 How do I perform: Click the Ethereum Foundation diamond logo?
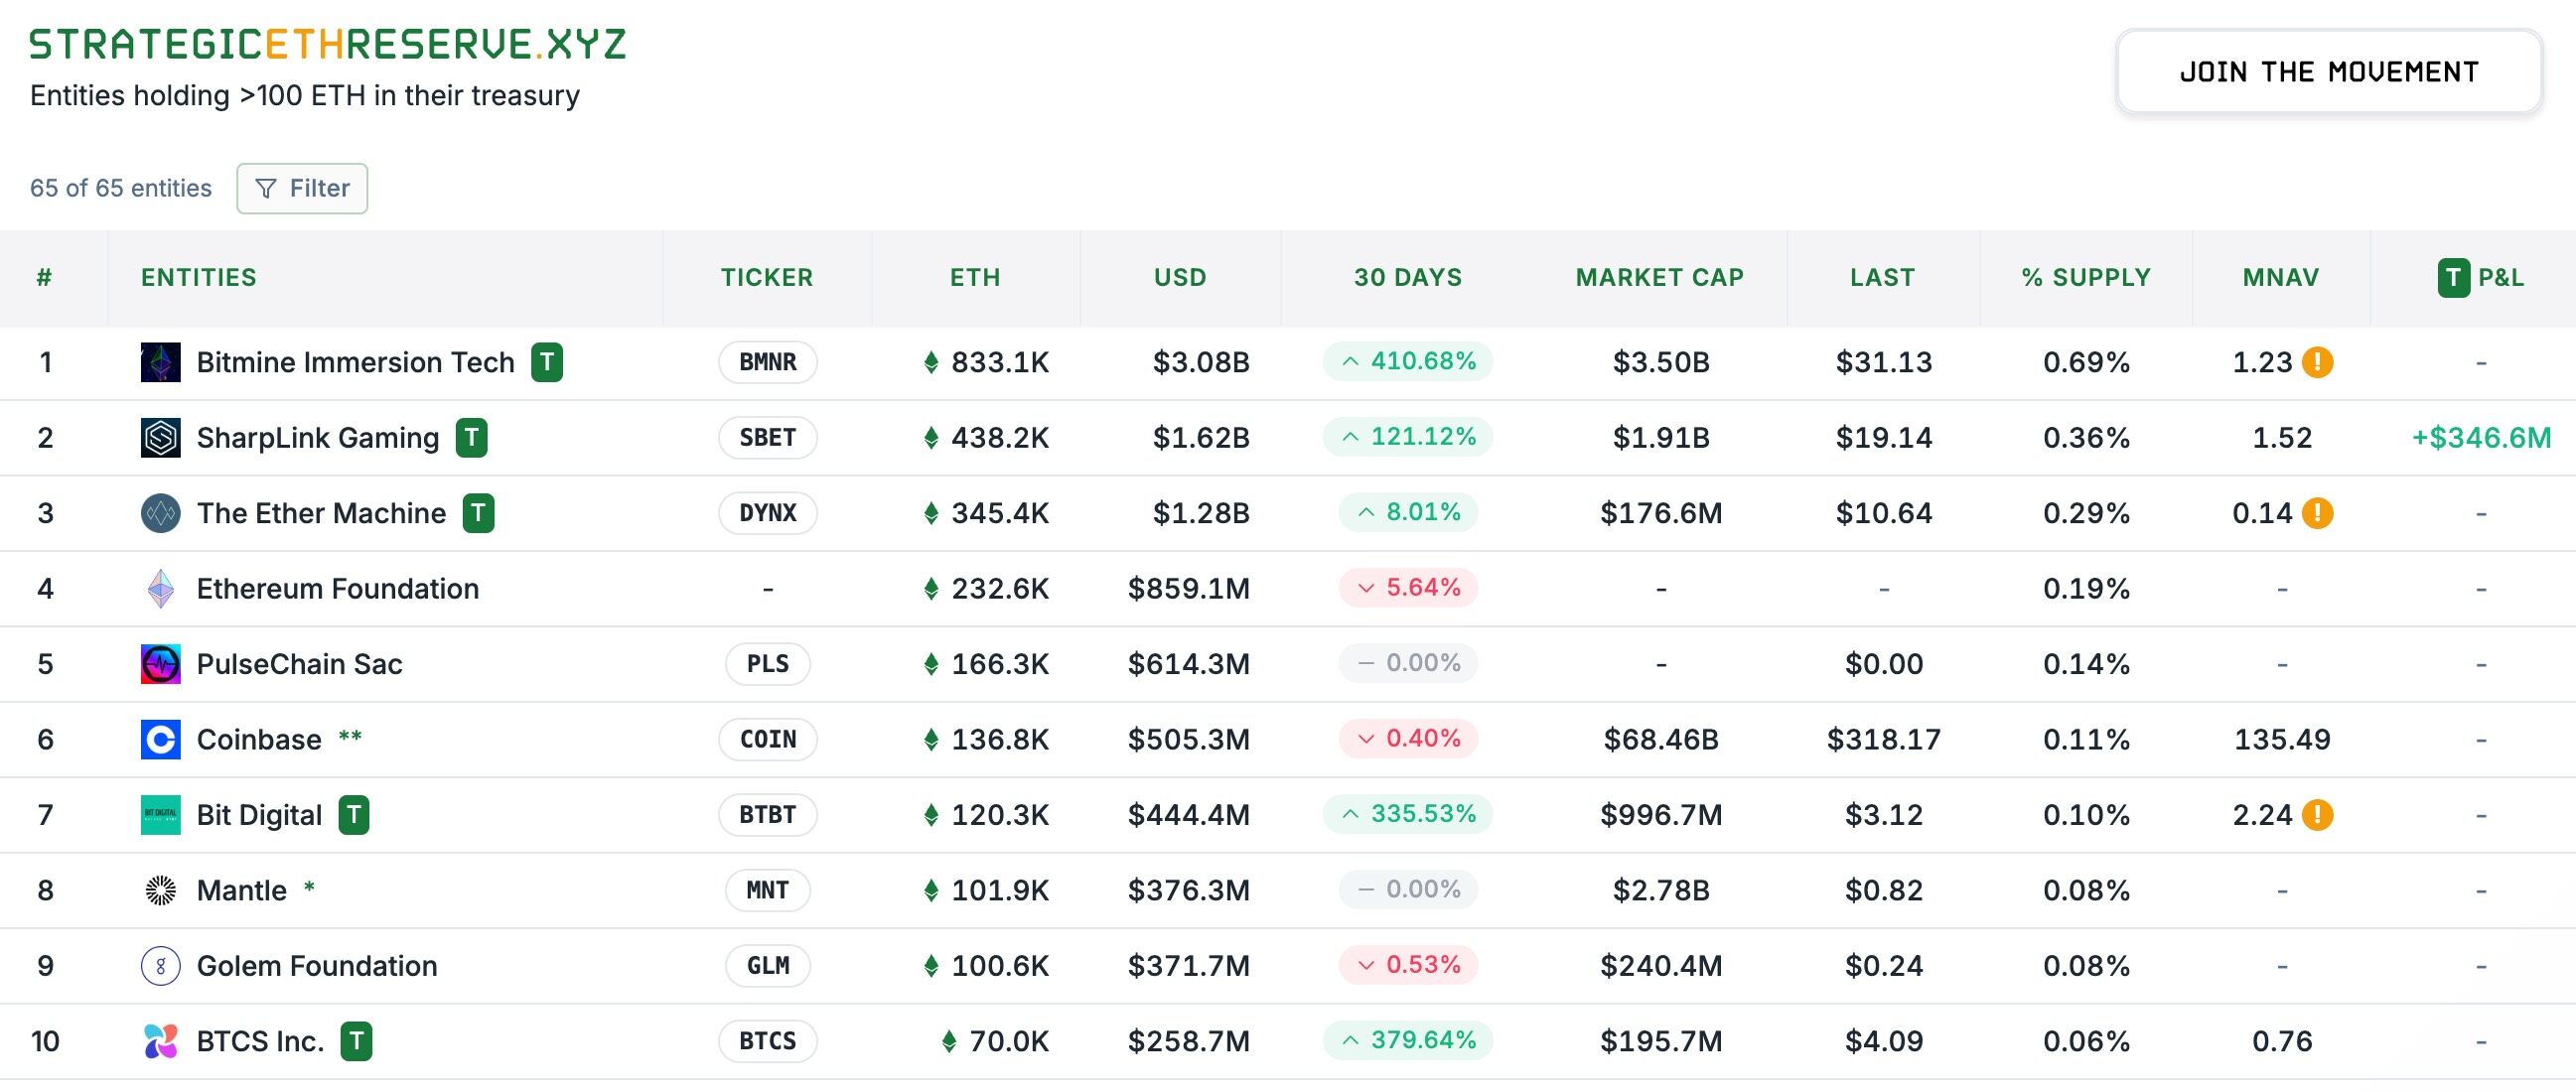[160, 588]
